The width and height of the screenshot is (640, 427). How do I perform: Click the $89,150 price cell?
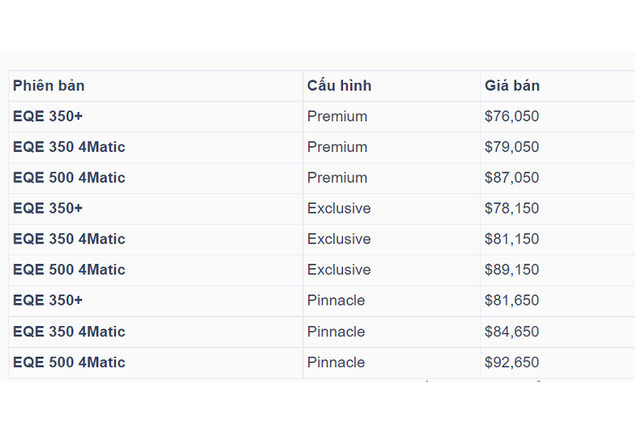coord(511,270)
